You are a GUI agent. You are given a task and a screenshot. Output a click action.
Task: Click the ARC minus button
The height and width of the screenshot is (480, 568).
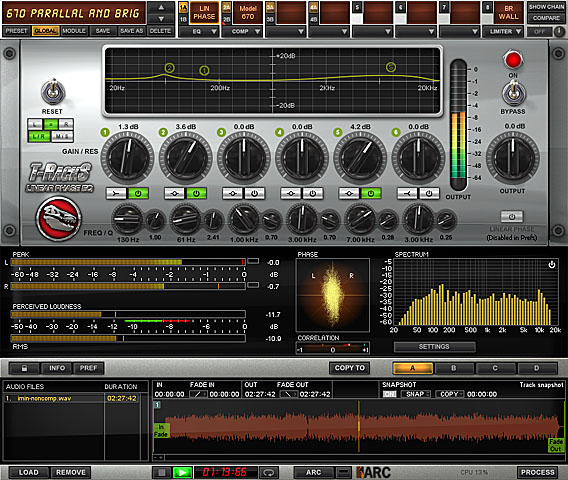pos(343,472)
